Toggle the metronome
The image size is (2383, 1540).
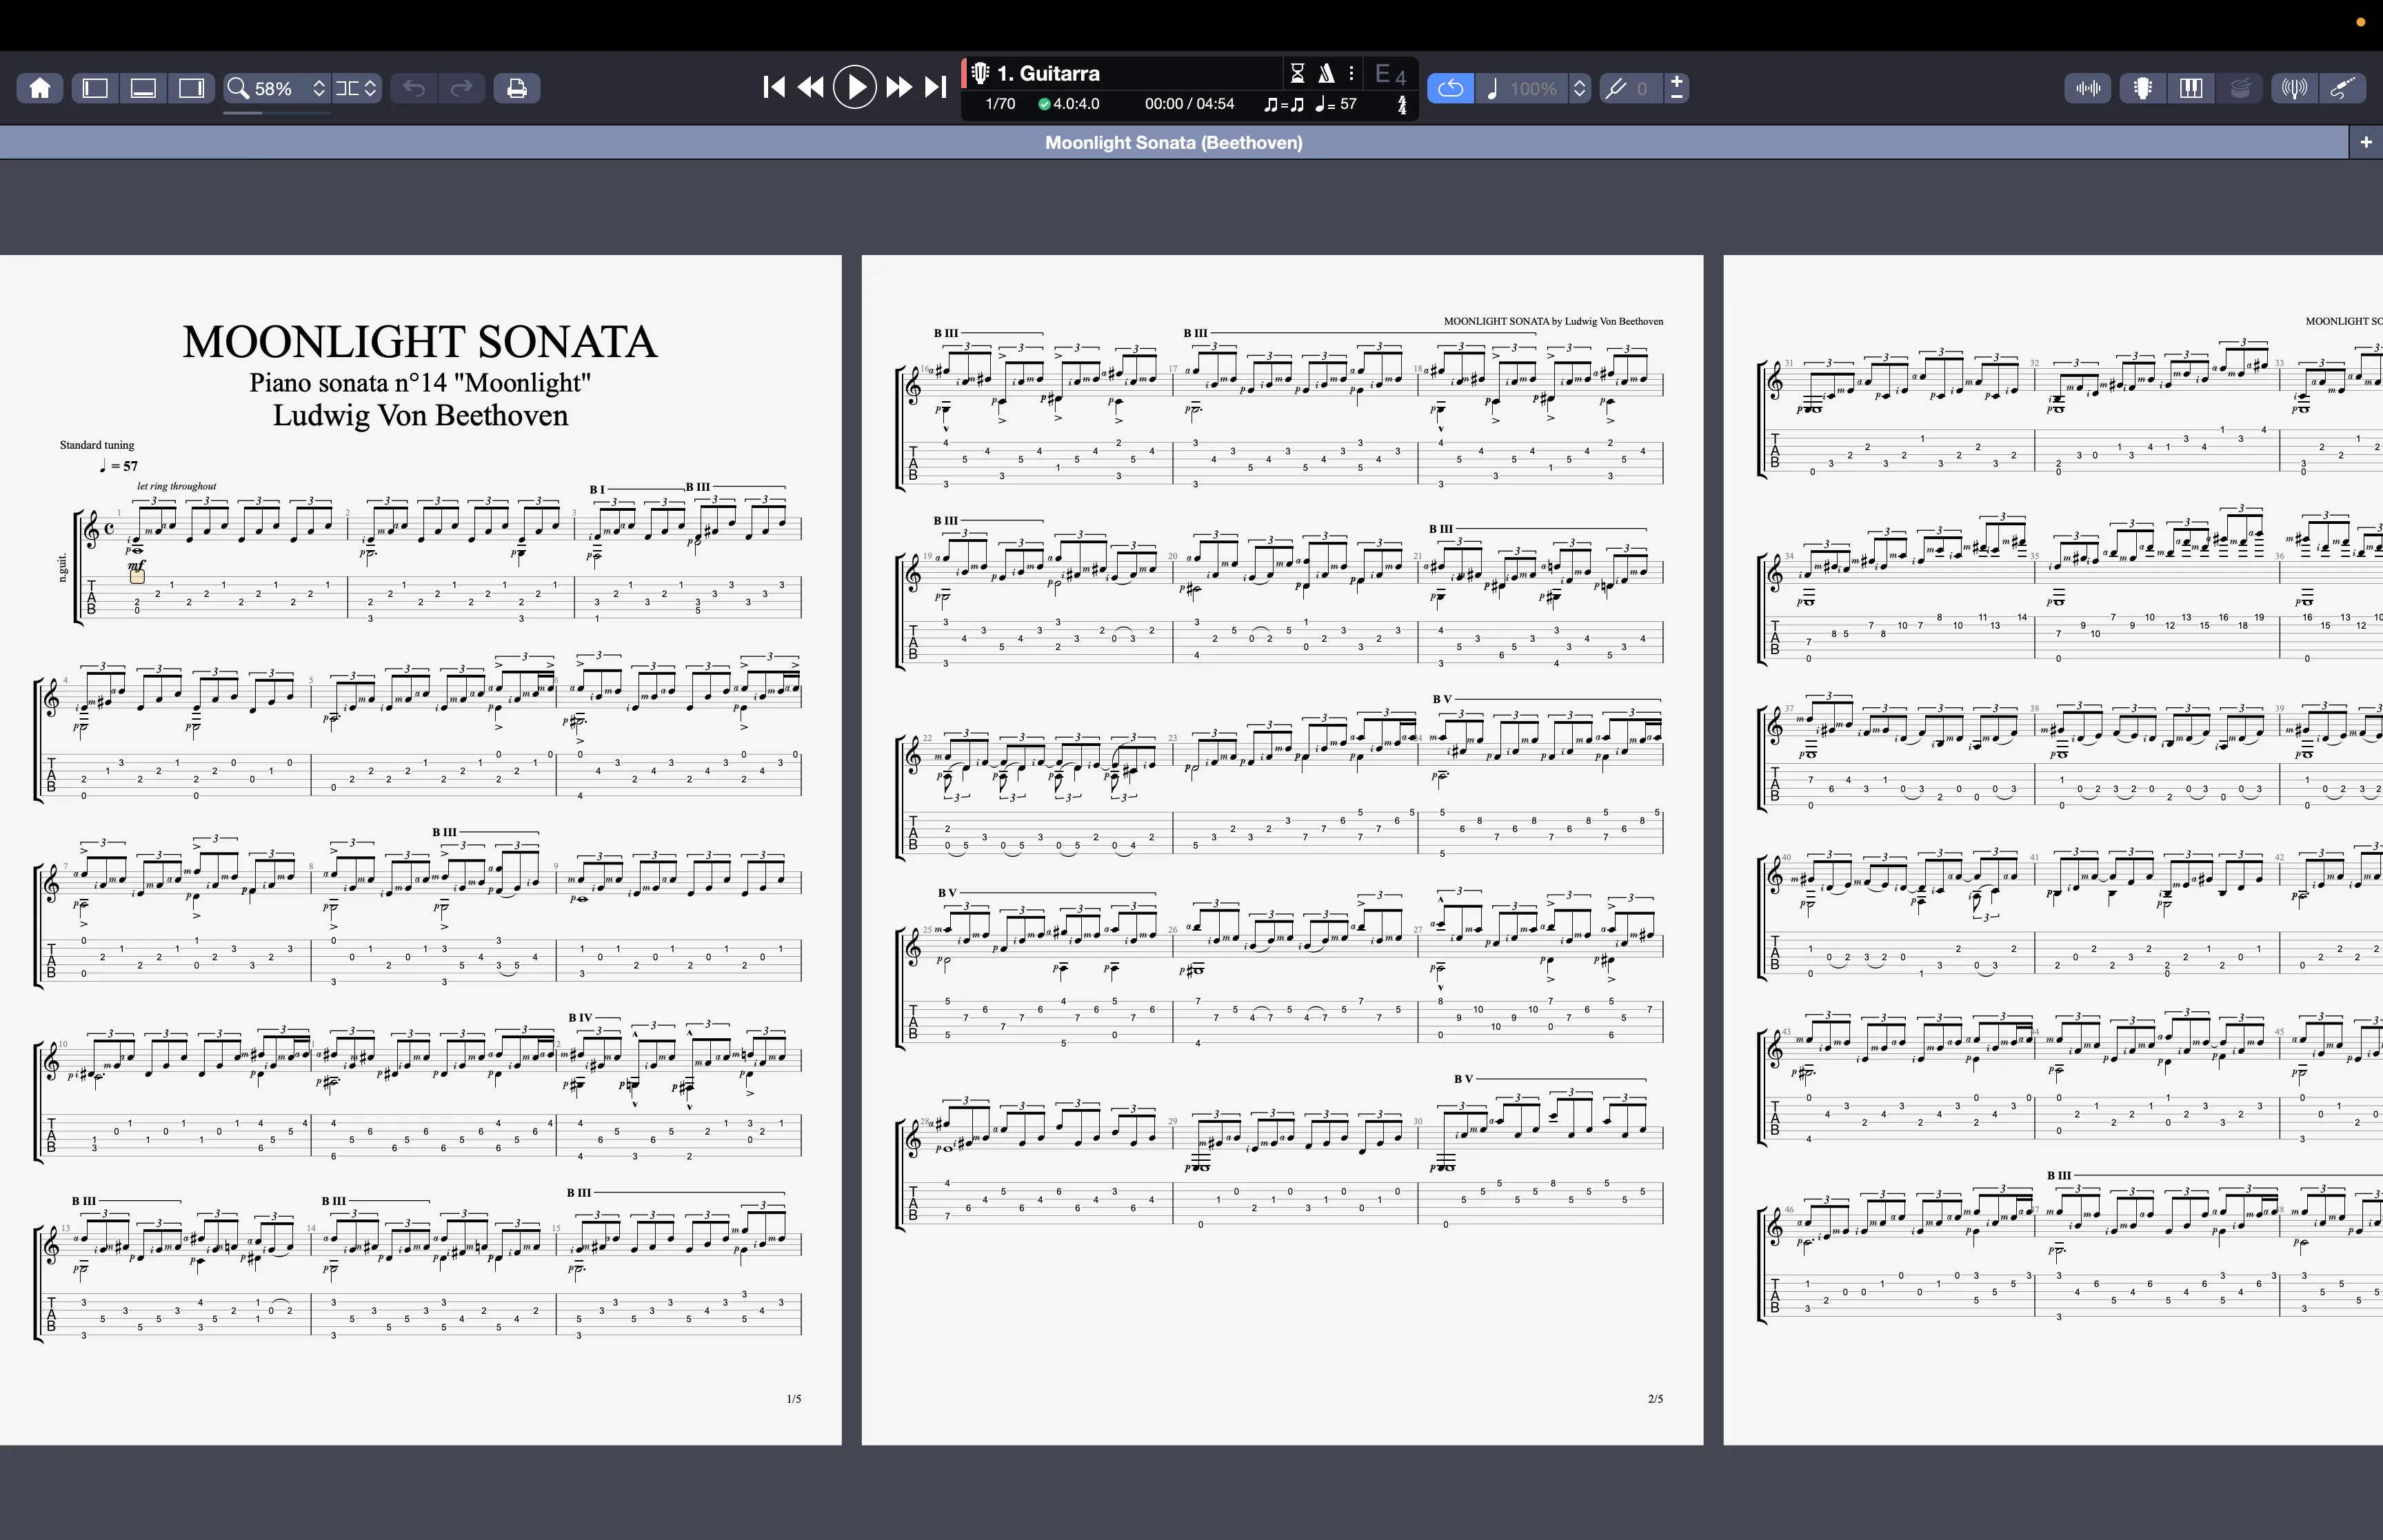tap(1326, 73)
